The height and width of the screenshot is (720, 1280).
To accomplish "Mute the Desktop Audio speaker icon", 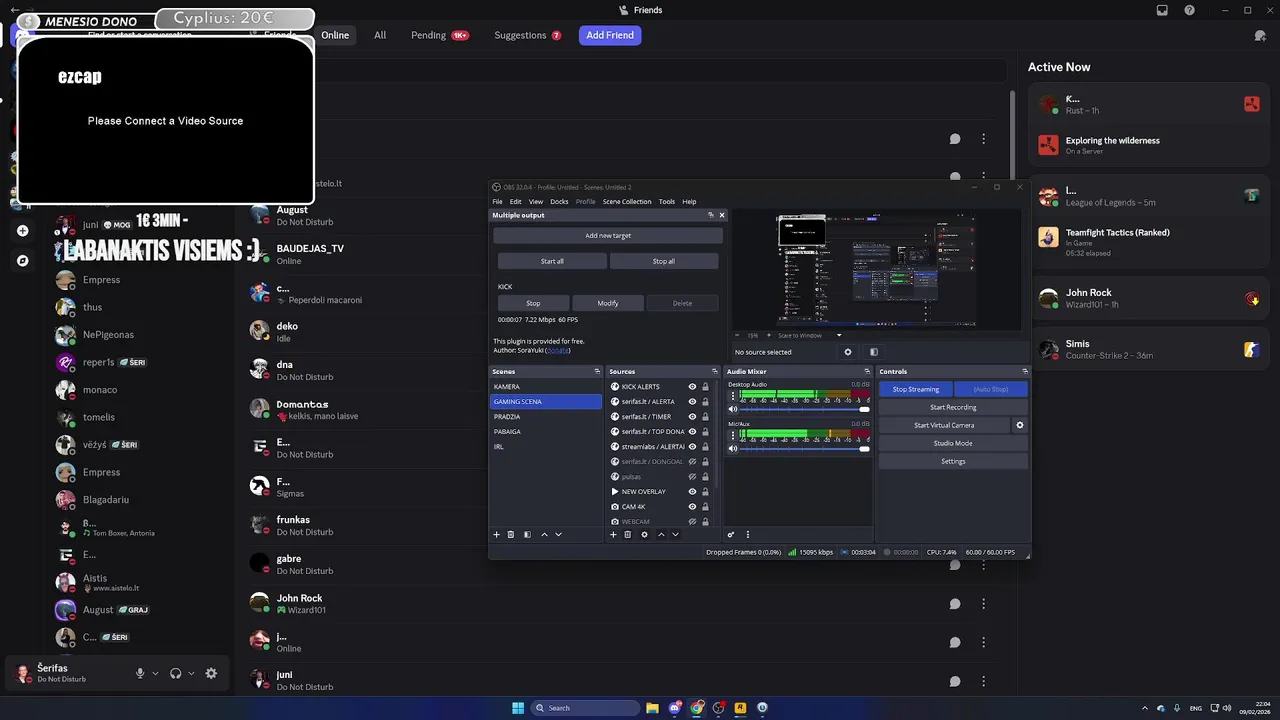I will point(733,409).
